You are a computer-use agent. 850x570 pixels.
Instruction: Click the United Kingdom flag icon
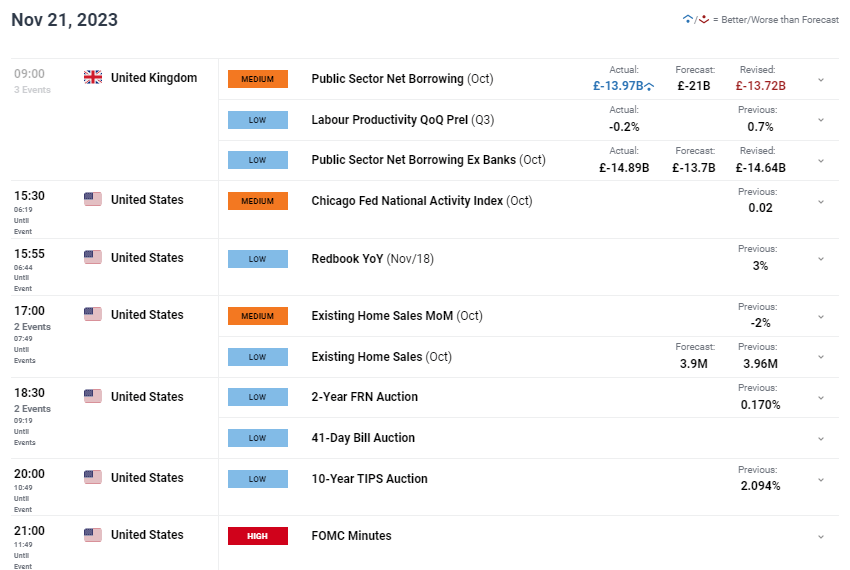93,78
